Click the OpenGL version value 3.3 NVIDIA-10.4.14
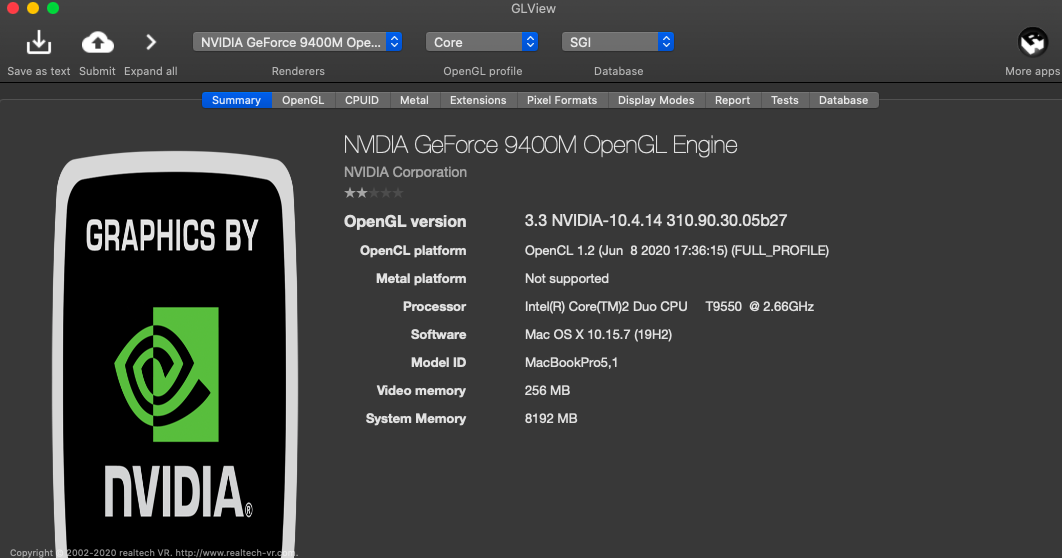The image size is (1062, 558). (x=656, y=221)
